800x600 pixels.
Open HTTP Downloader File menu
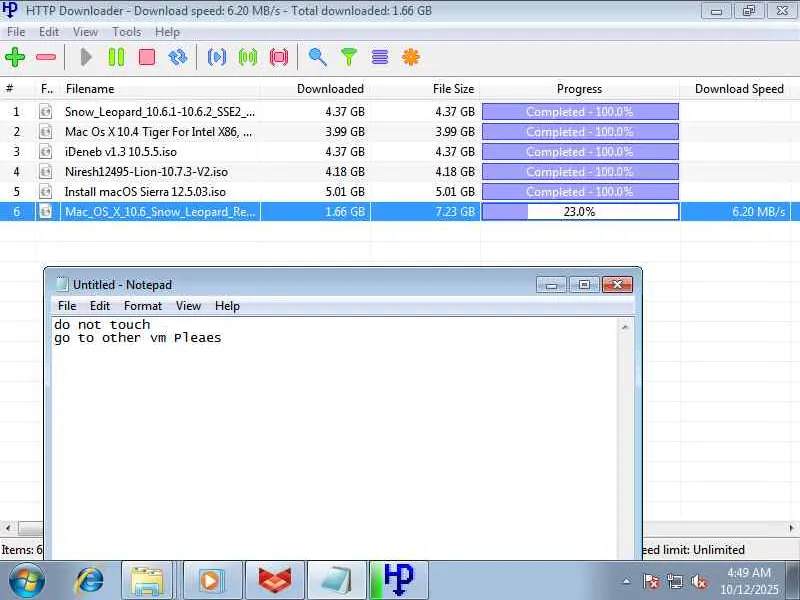pos(16,32)
